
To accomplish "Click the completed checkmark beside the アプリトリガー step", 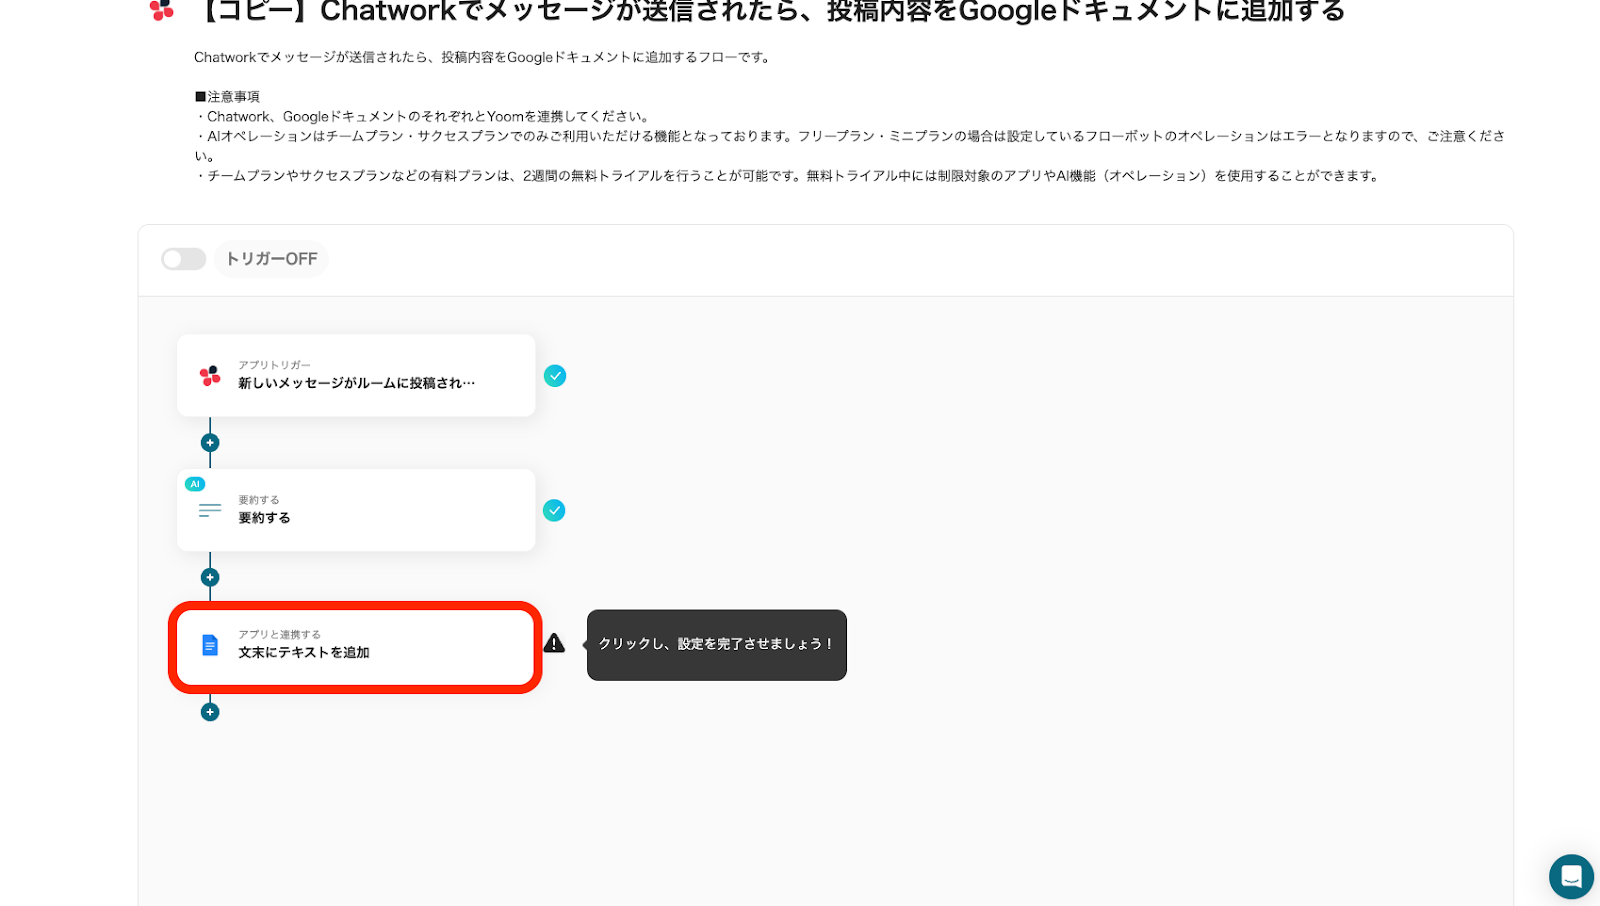I will click(555, 376).
